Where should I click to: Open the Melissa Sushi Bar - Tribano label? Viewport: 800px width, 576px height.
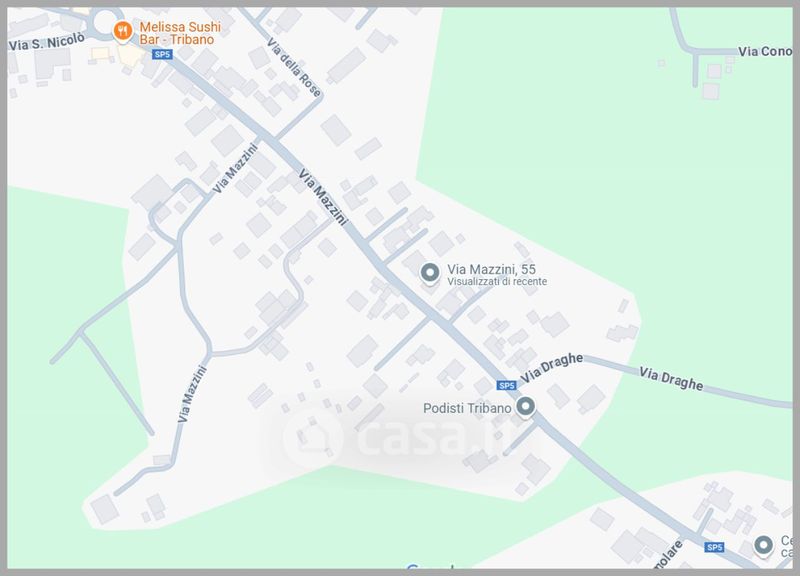click(180, 33)
